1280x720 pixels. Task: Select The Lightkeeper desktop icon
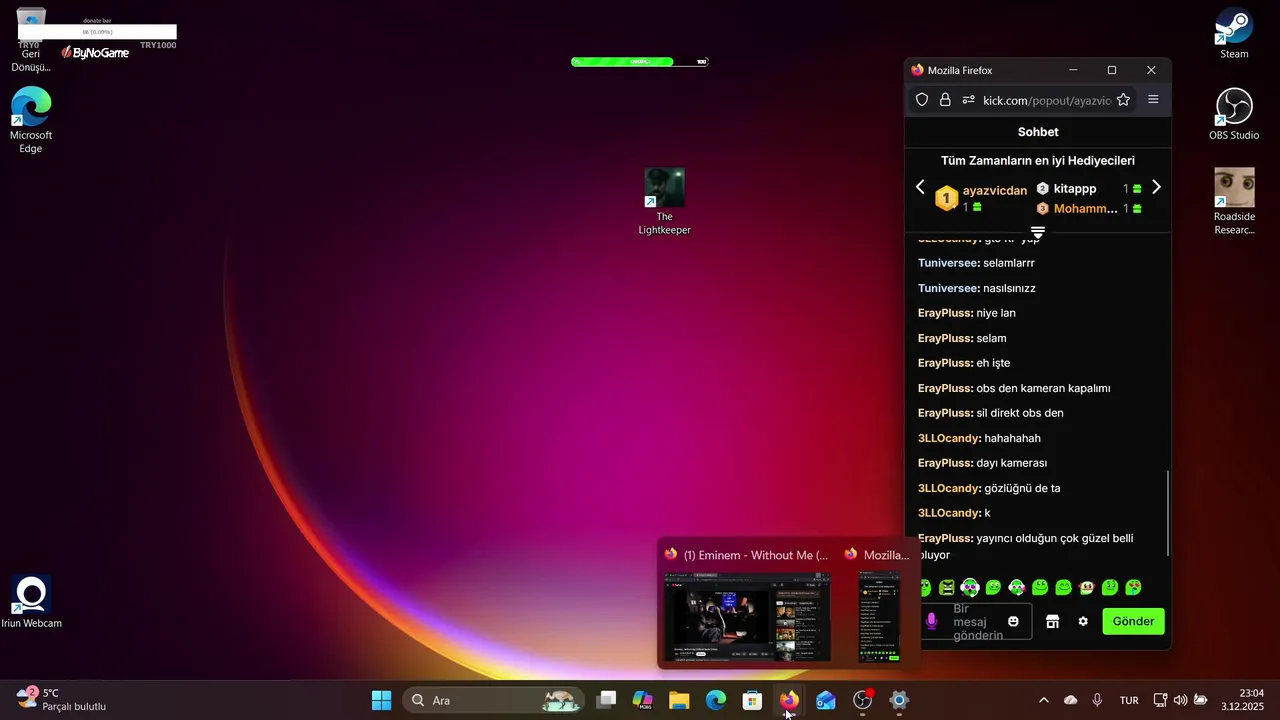(665, 202)
